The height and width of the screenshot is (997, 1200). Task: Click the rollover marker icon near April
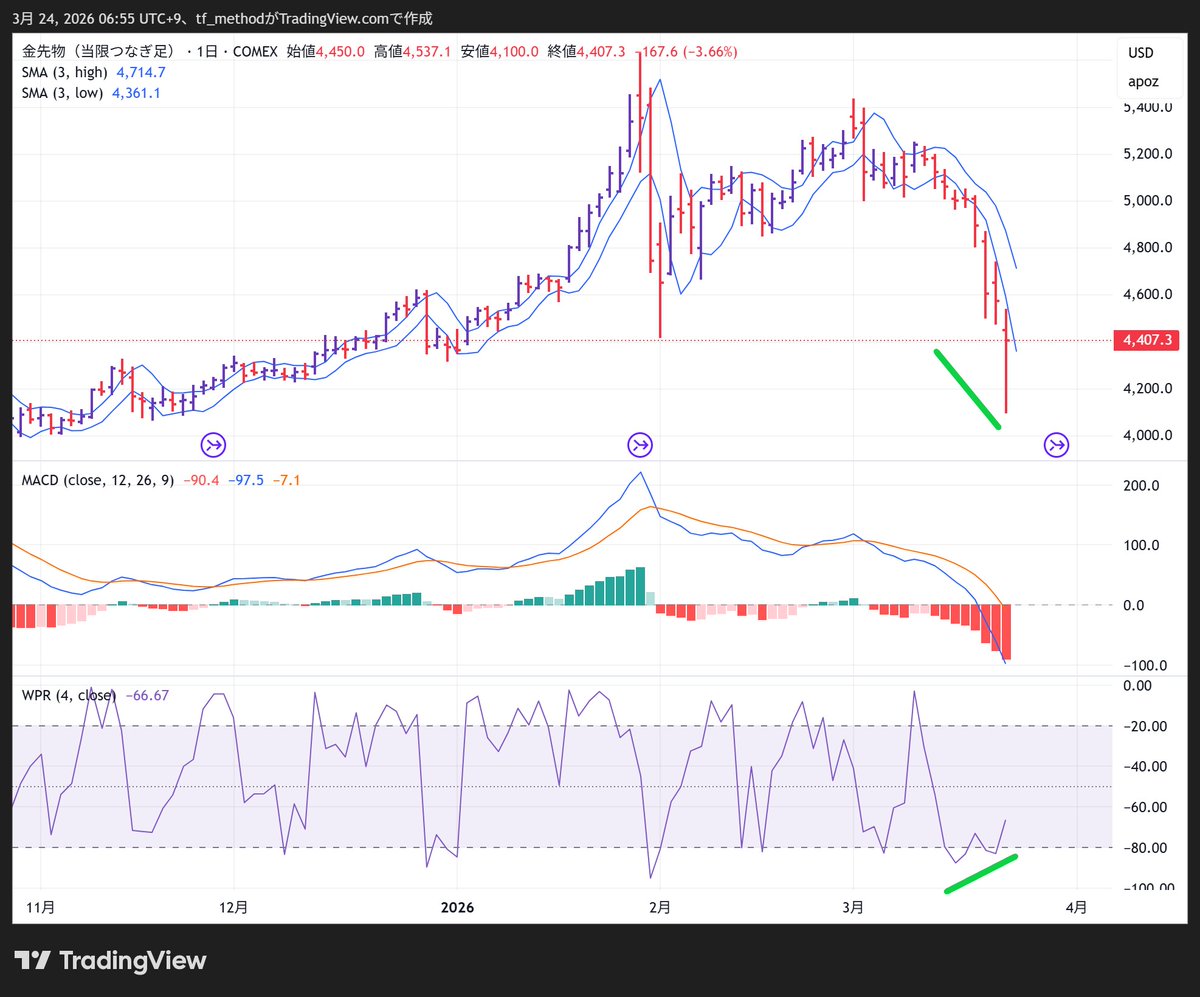point(1057,444)
